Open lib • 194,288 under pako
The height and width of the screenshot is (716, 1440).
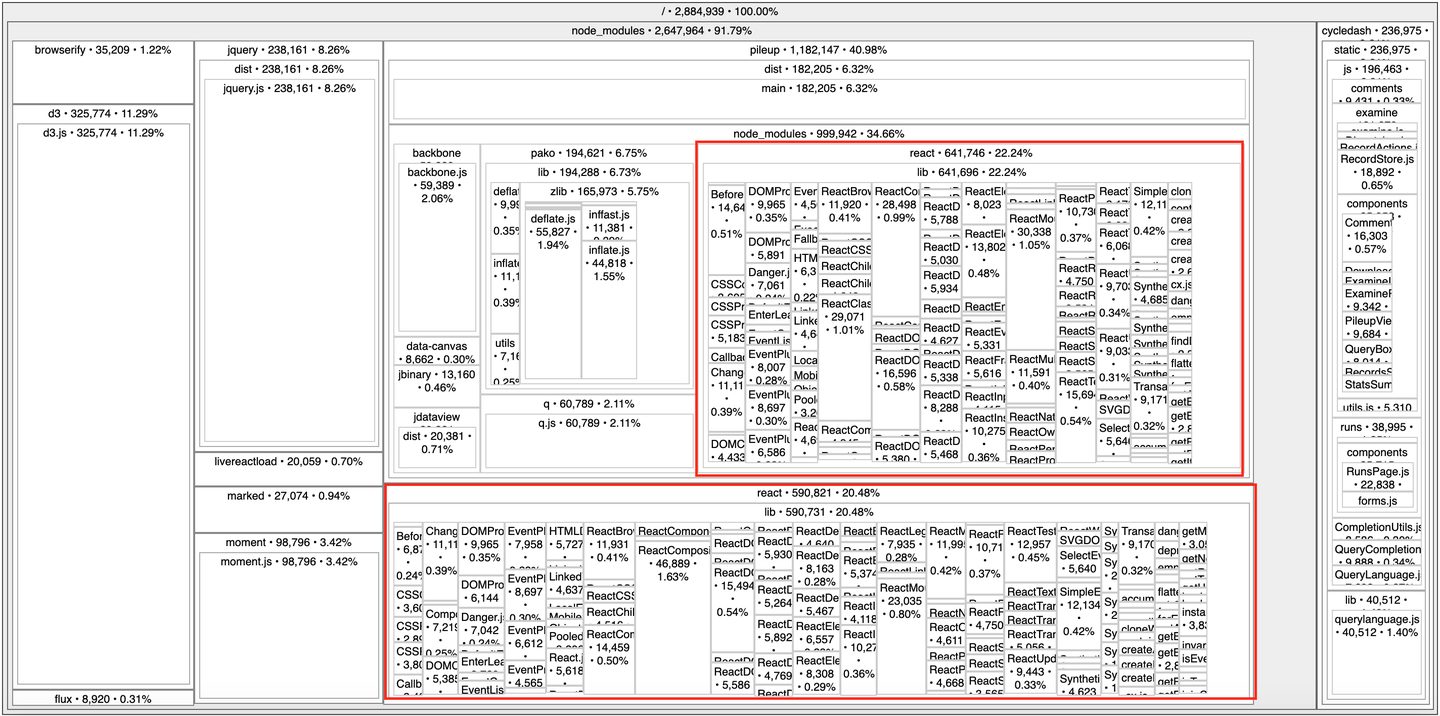586,172
